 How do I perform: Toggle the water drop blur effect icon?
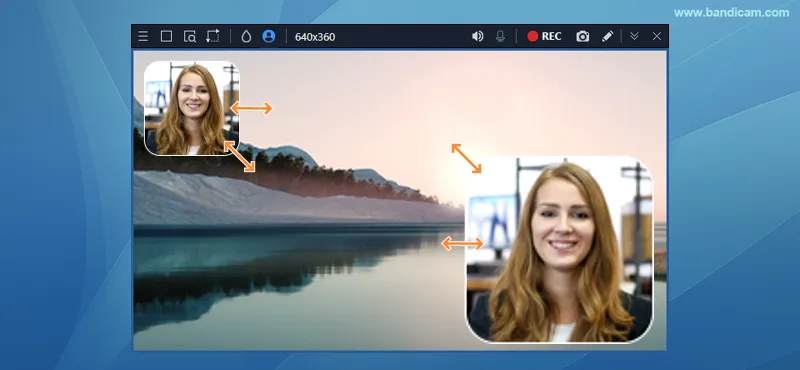246,36
